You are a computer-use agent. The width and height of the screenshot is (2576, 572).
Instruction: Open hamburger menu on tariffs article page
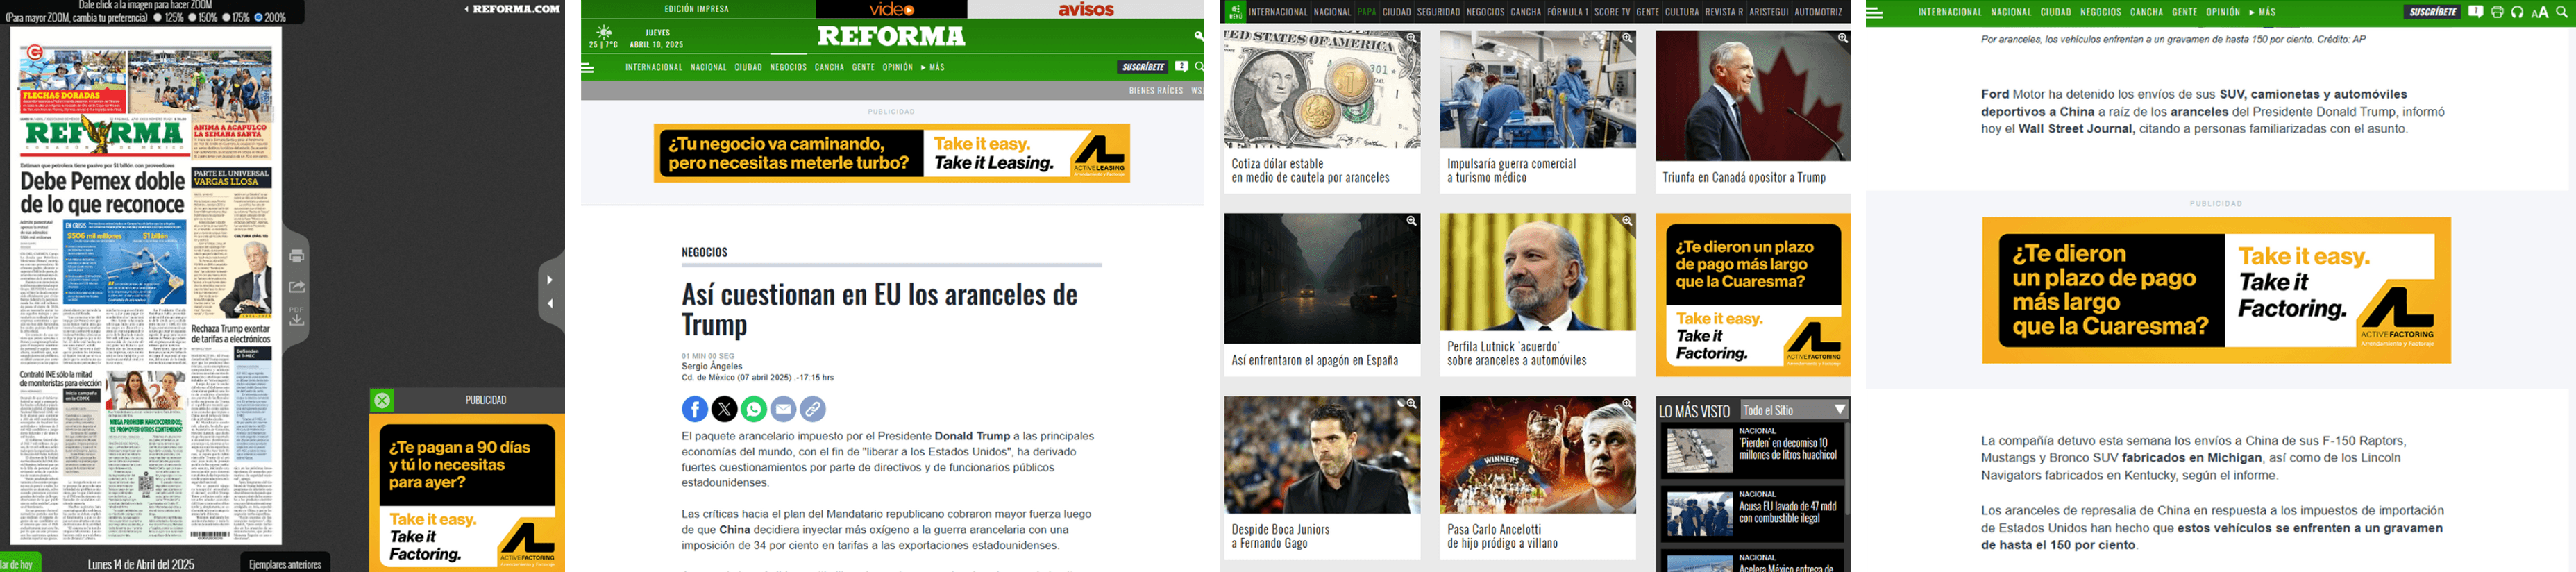pos(588,68)
